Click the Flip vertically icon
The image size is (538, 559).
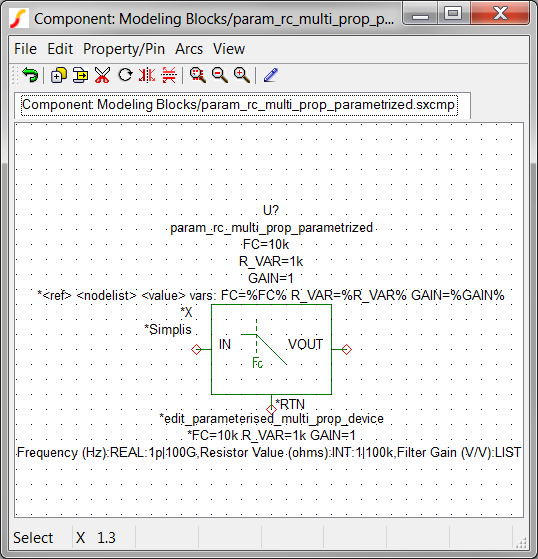[x=169, y=75]
